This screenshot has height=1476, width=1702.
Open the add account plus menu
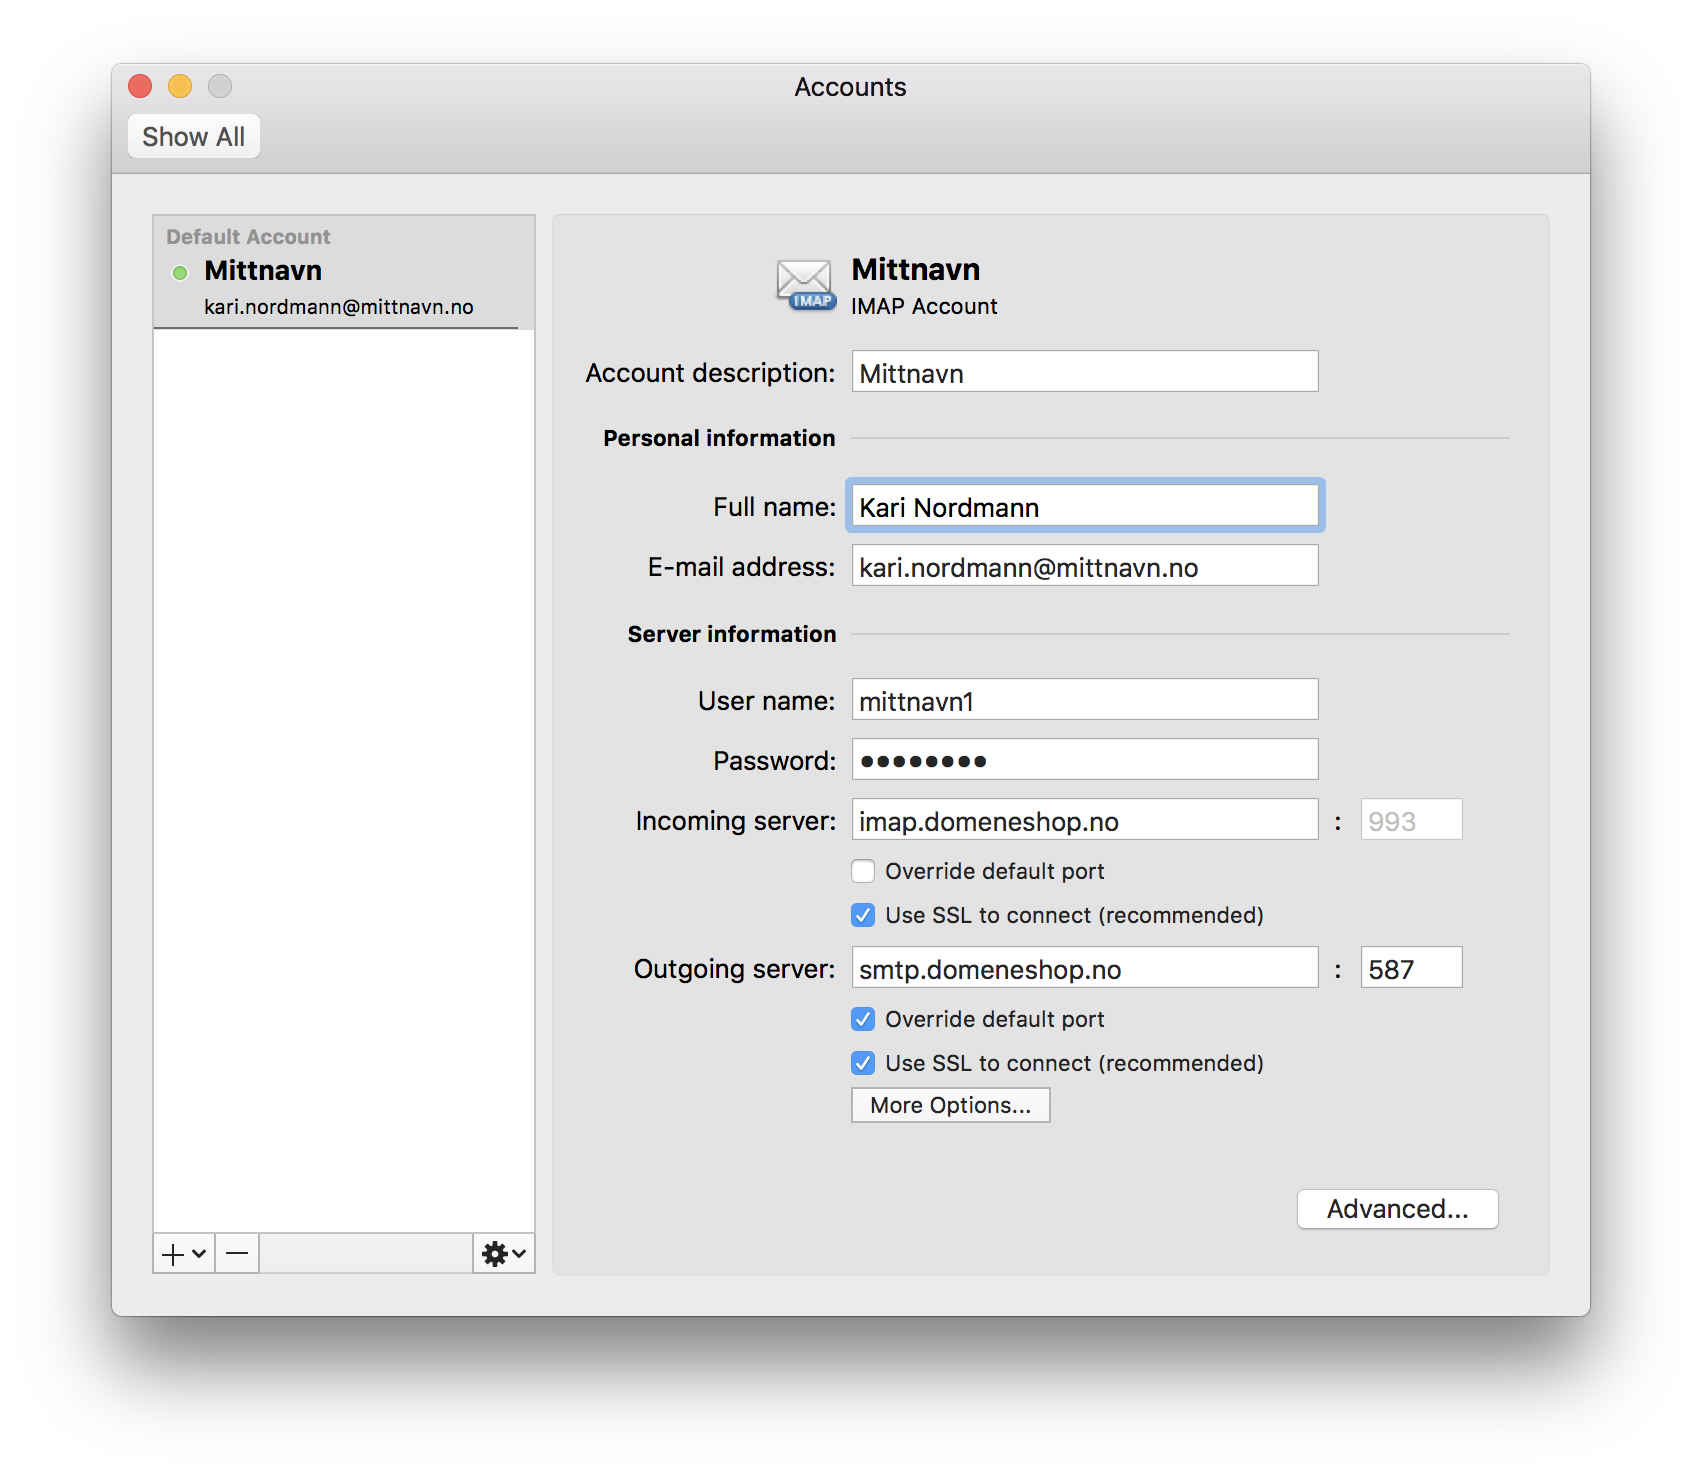pyautogui.click(x=184, y=1254)
